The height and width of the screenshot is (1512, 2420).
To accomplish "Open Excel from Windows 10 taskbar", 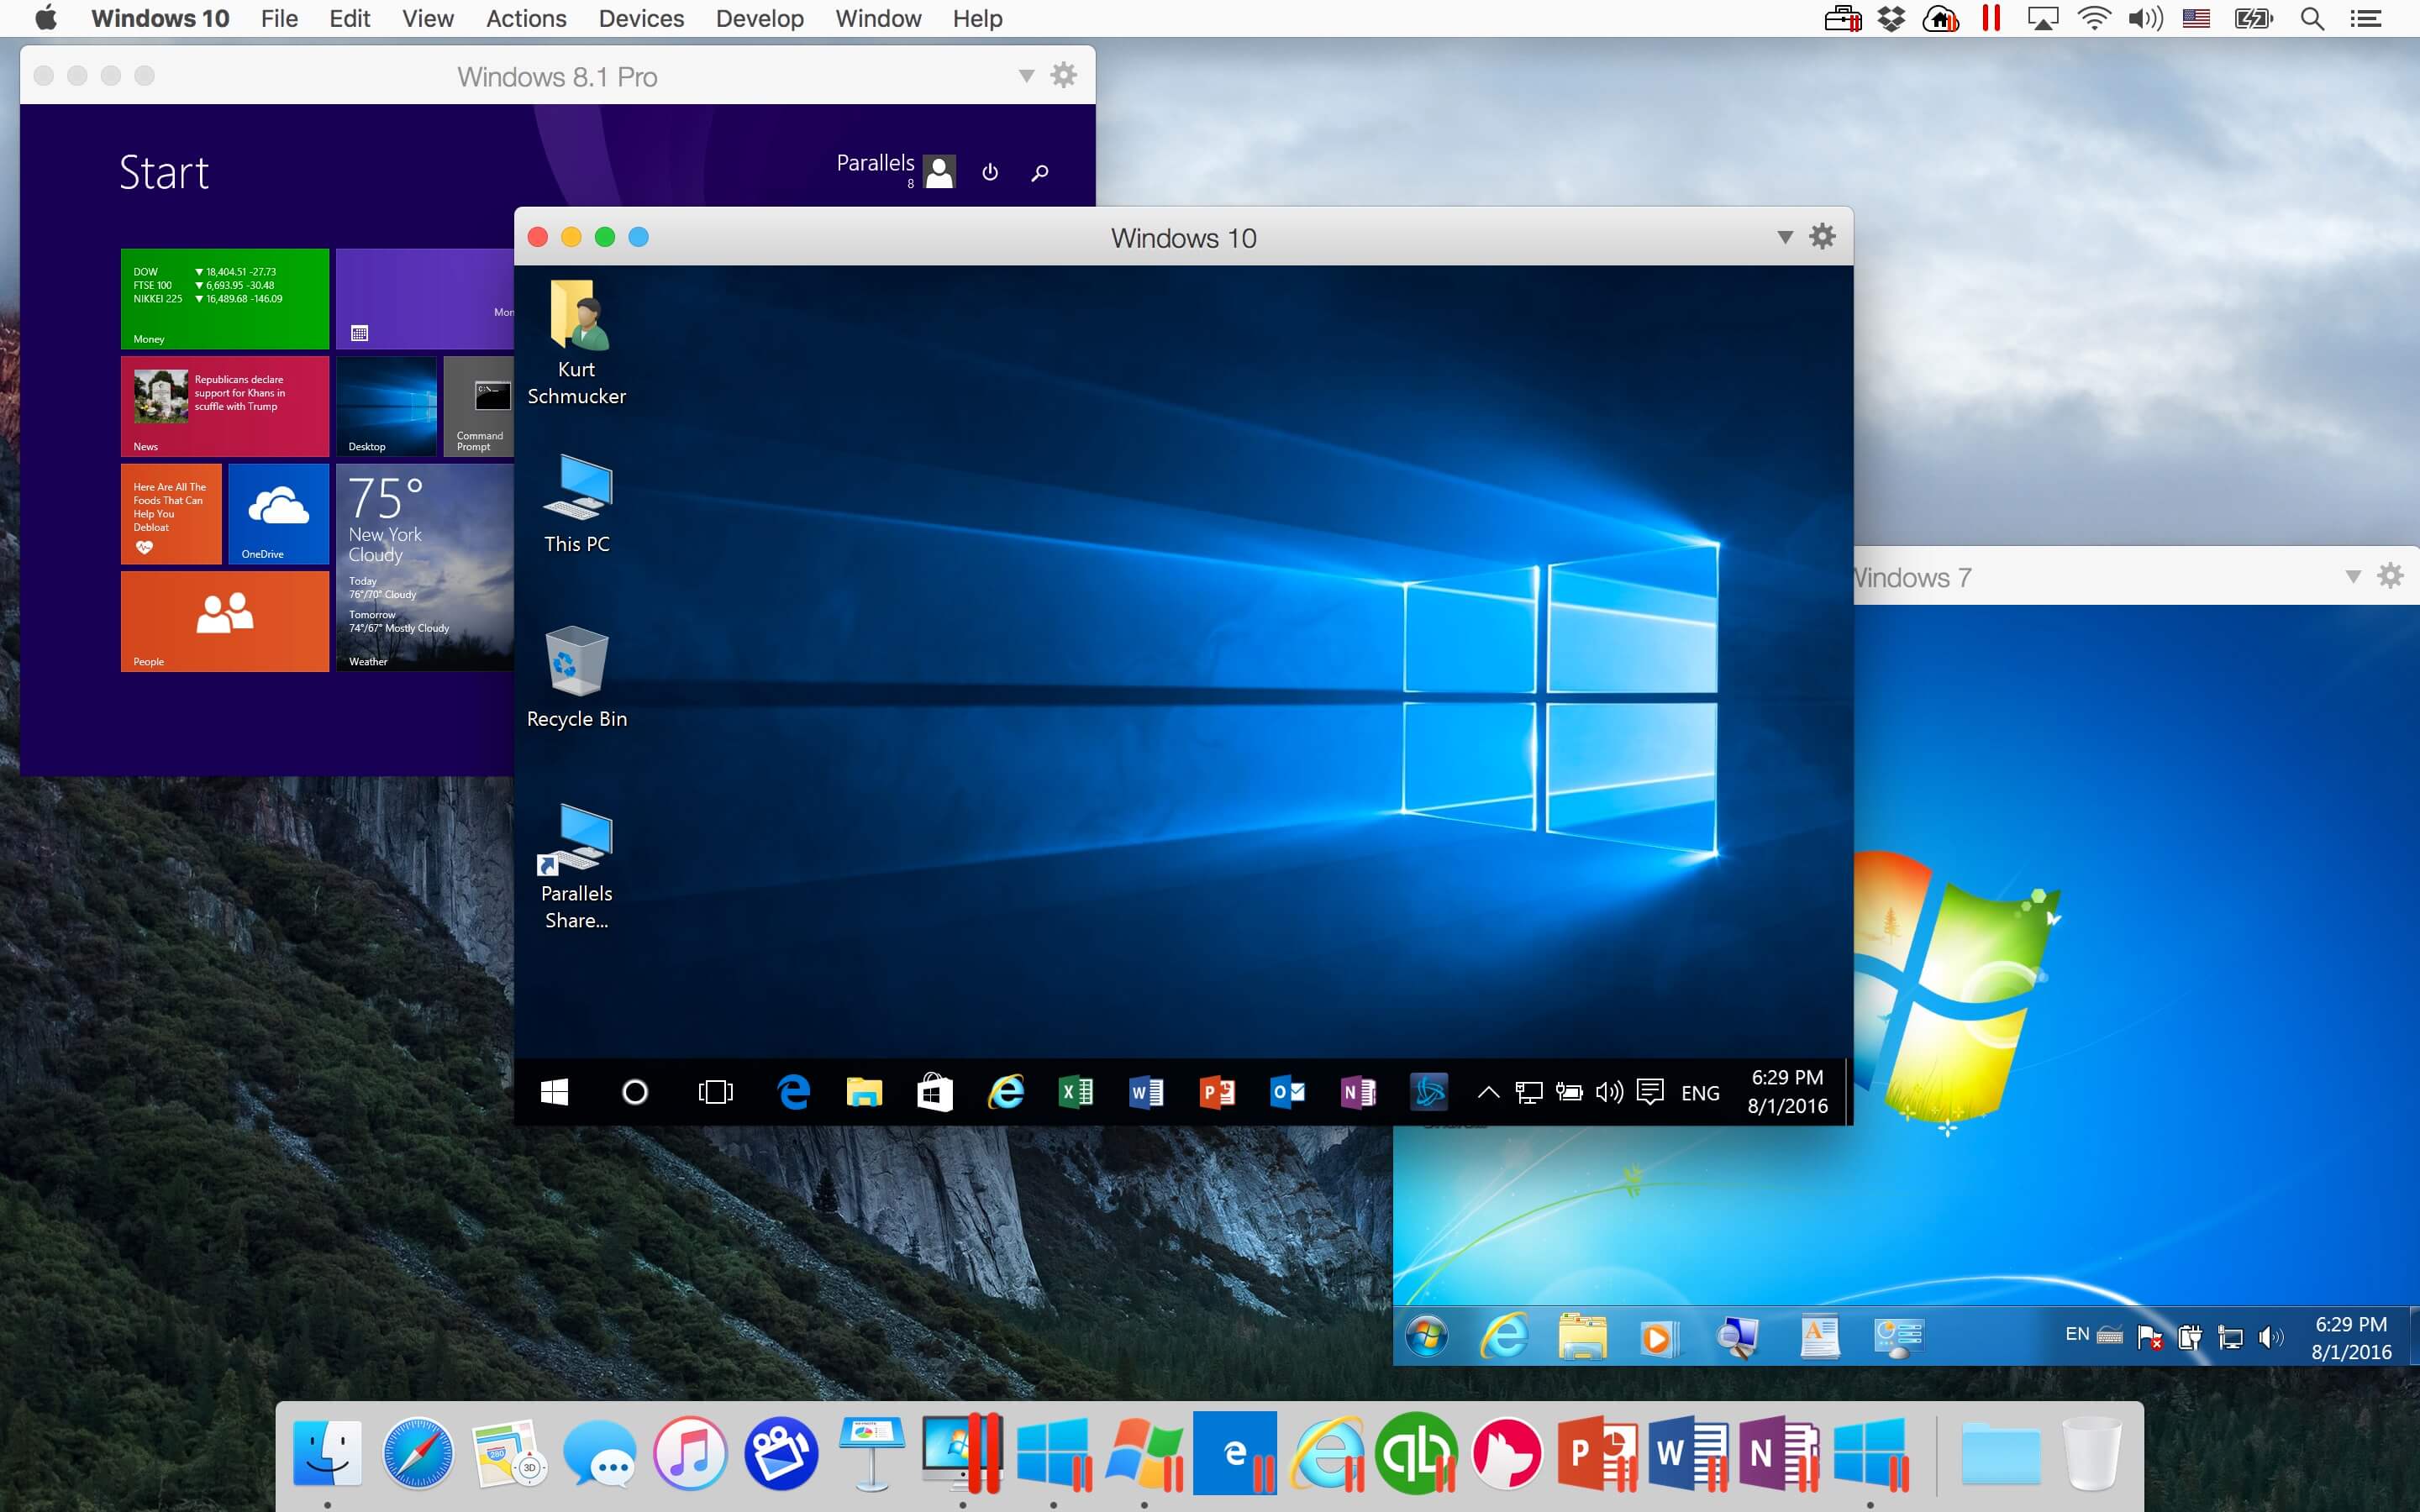I will [1076, 1092].
